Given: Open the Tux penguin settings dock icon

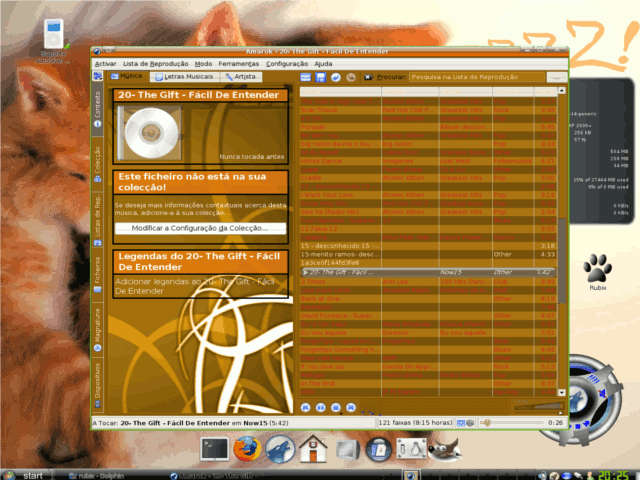Looking at the screenshot, I should click(x=411, y=449).
